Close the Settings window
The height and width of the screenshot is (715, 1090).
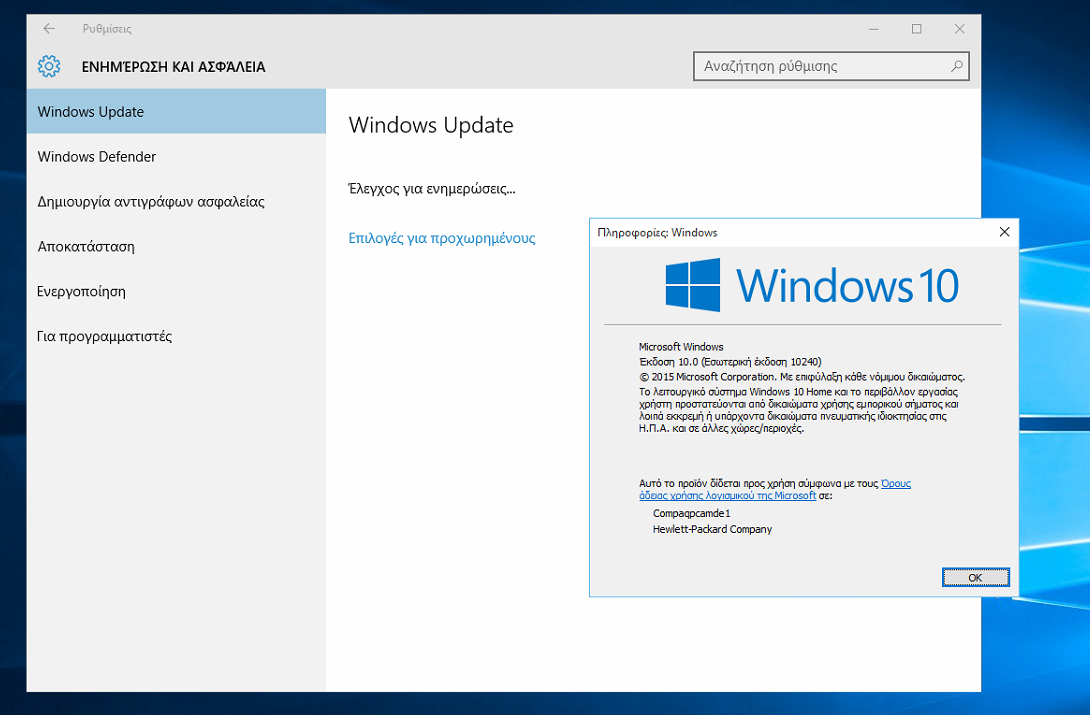[x=959, y=28]
